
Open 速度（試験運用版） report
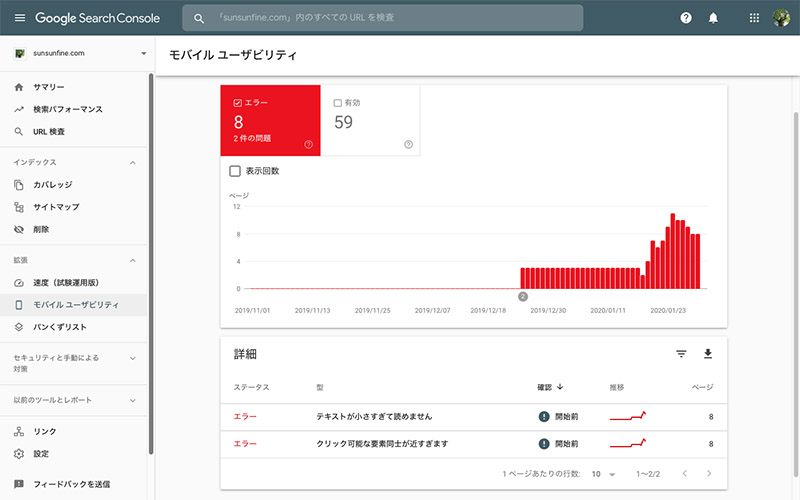point(73,283)
